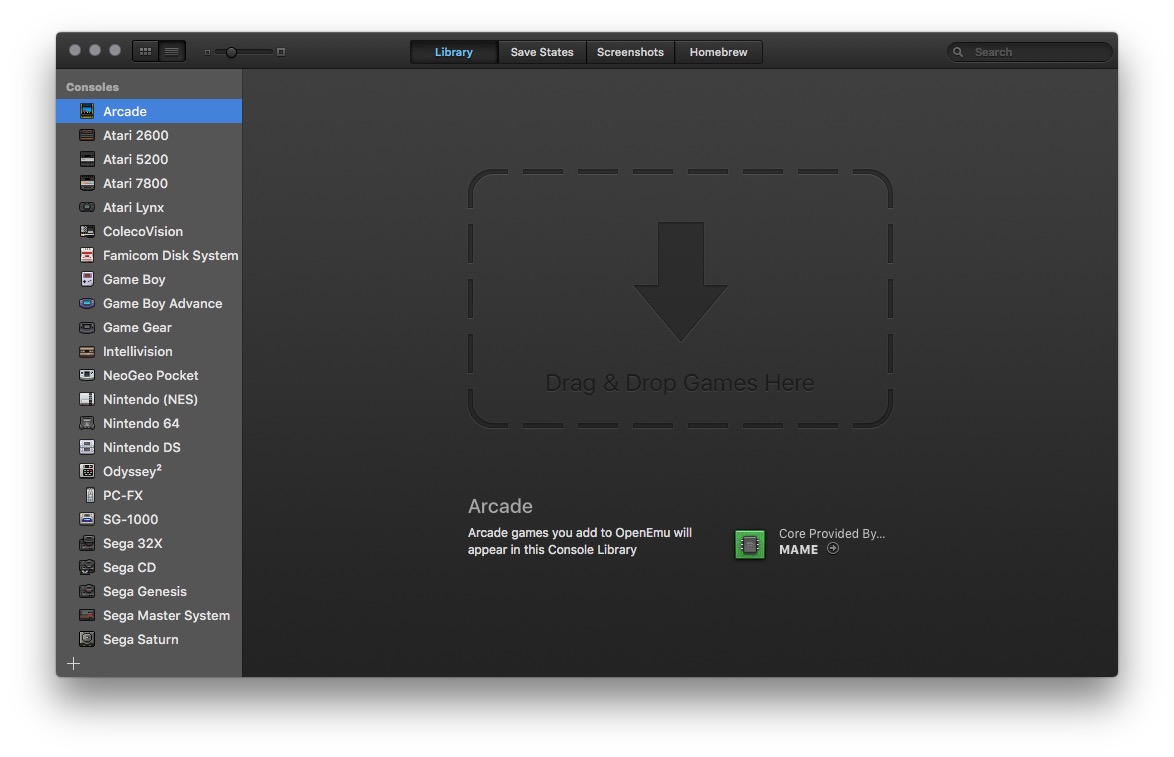The width and height of the screenshot is (1174, 757).
Task: Click the Game Boy Advance icon
Action: [87, 304]
